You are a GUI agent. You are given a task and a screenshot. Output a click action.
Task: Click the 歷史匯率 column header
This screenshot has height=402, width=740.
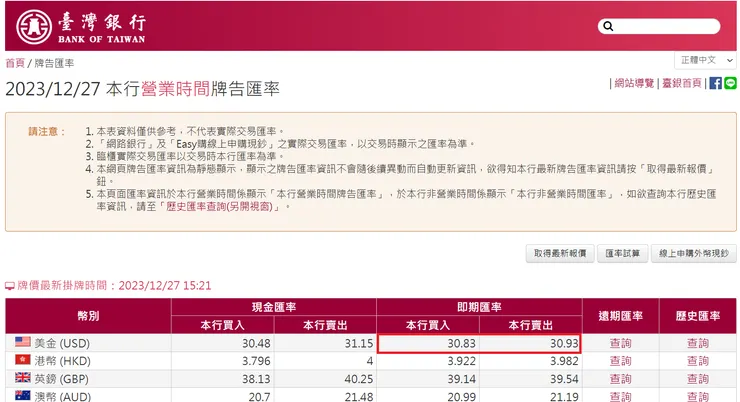click(x=698, y=316)
